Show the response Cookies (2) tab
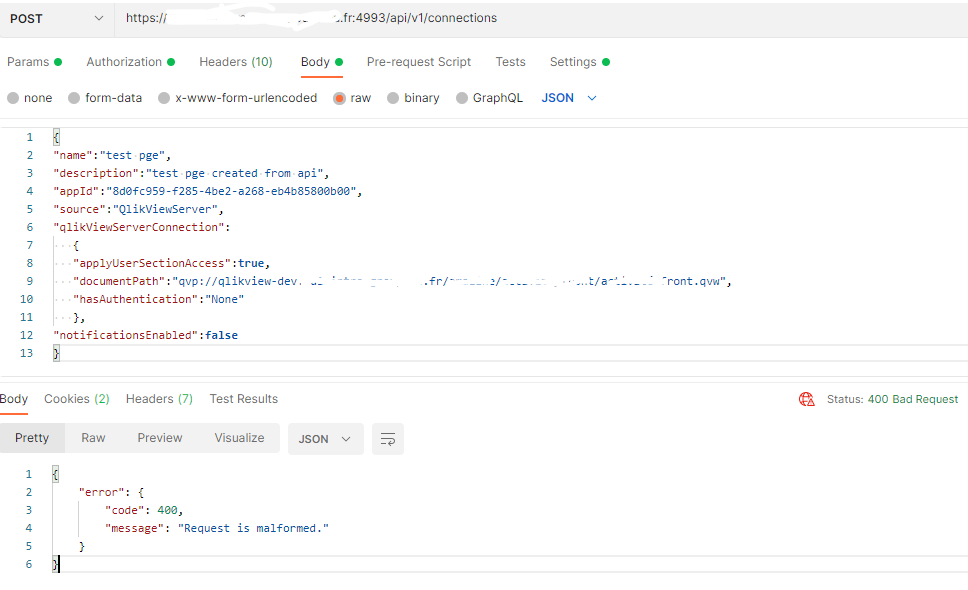The width and height of the screenshot is (968, 590). [x=76, y=399]
